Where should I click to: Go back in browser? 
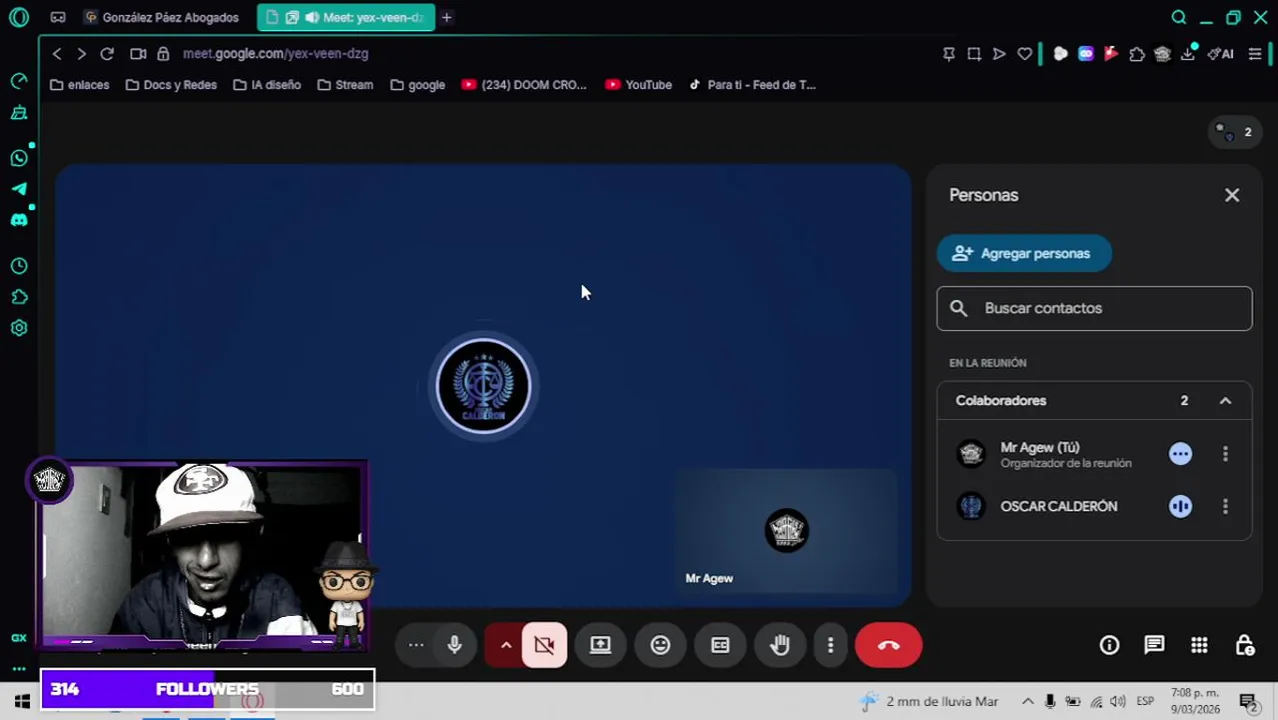tap(57, 53)
